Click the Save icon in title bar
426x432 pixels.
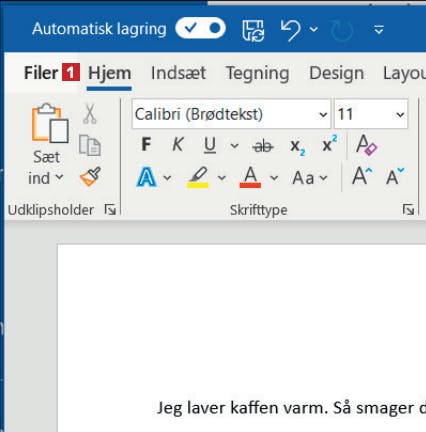(253, 30)
